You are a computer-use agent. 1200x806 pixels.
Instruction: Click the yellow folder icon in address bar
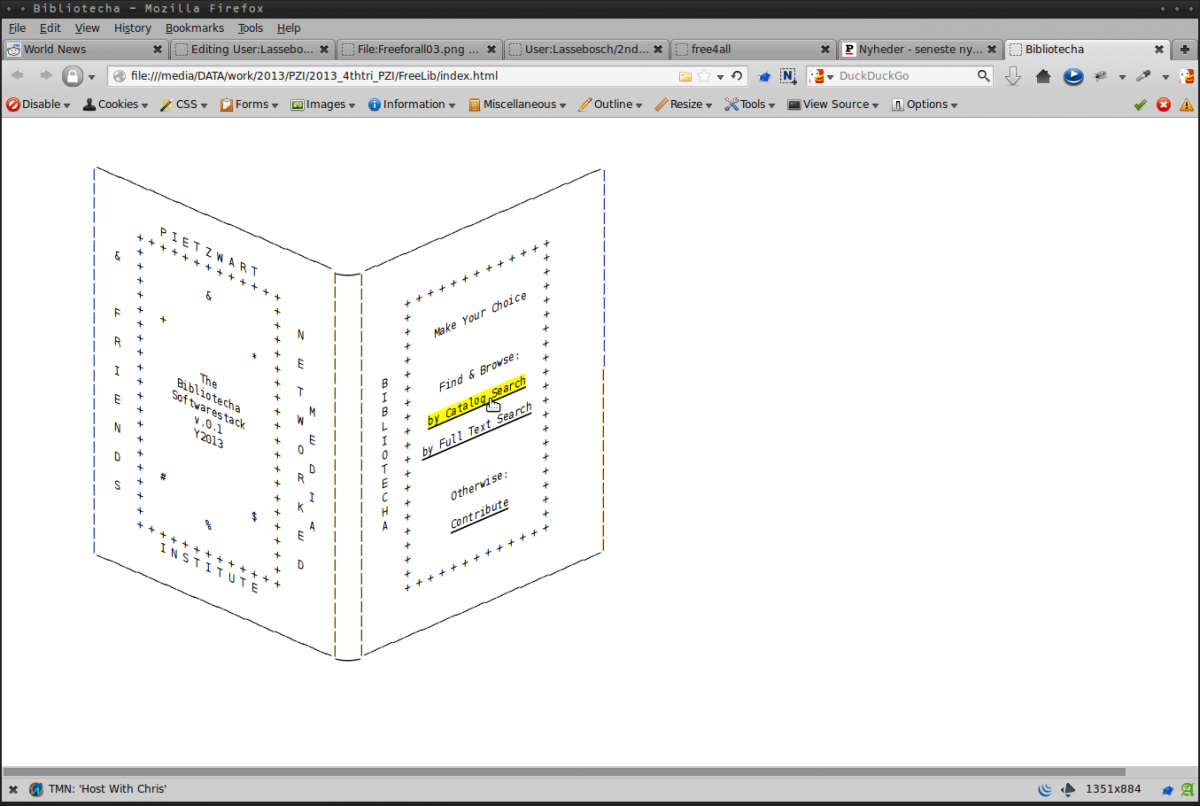(x=685, y=76)
